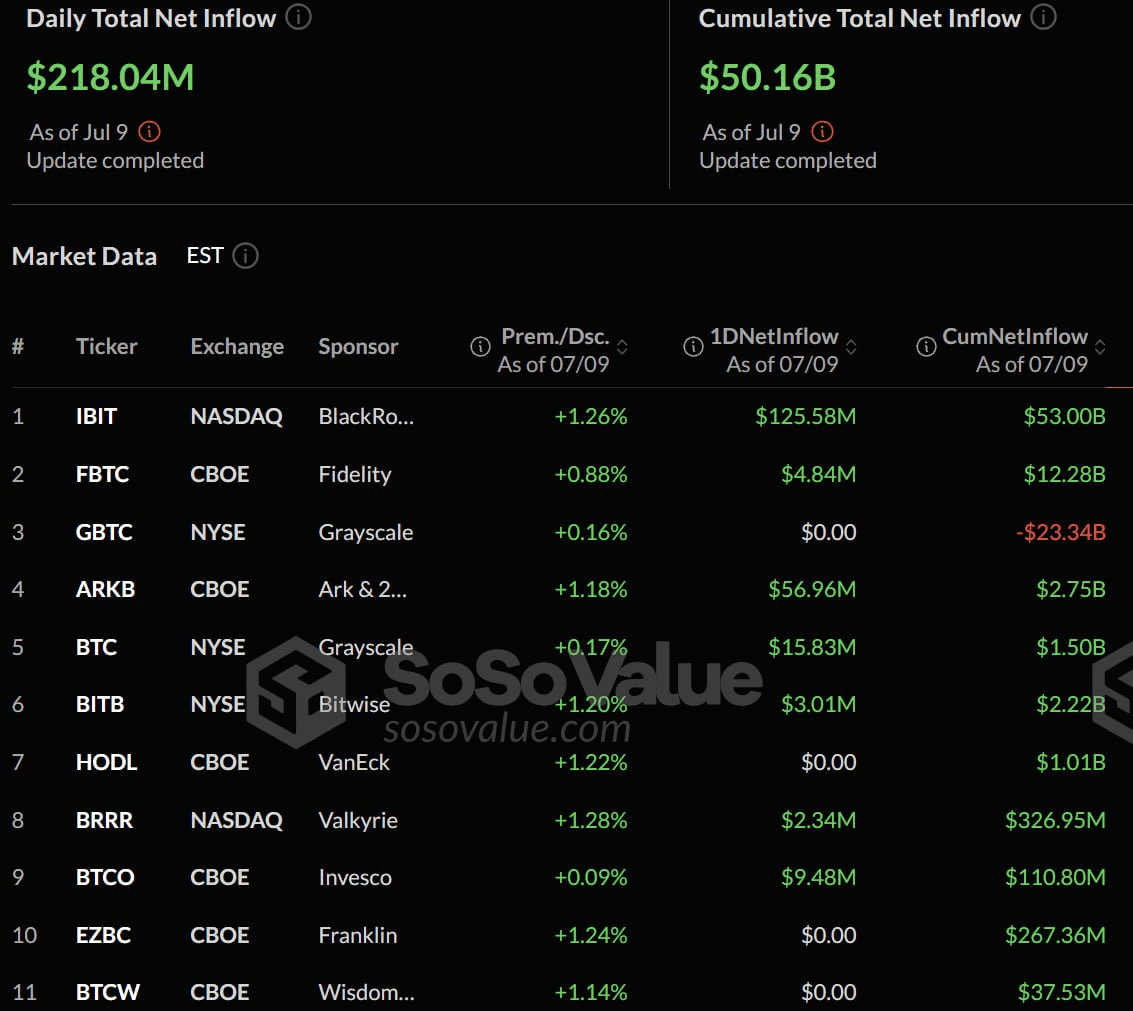This screenshot has width=1133, height=1011.
Task: Click red info icon under $218.04M
Action: (x=150, y=132)
